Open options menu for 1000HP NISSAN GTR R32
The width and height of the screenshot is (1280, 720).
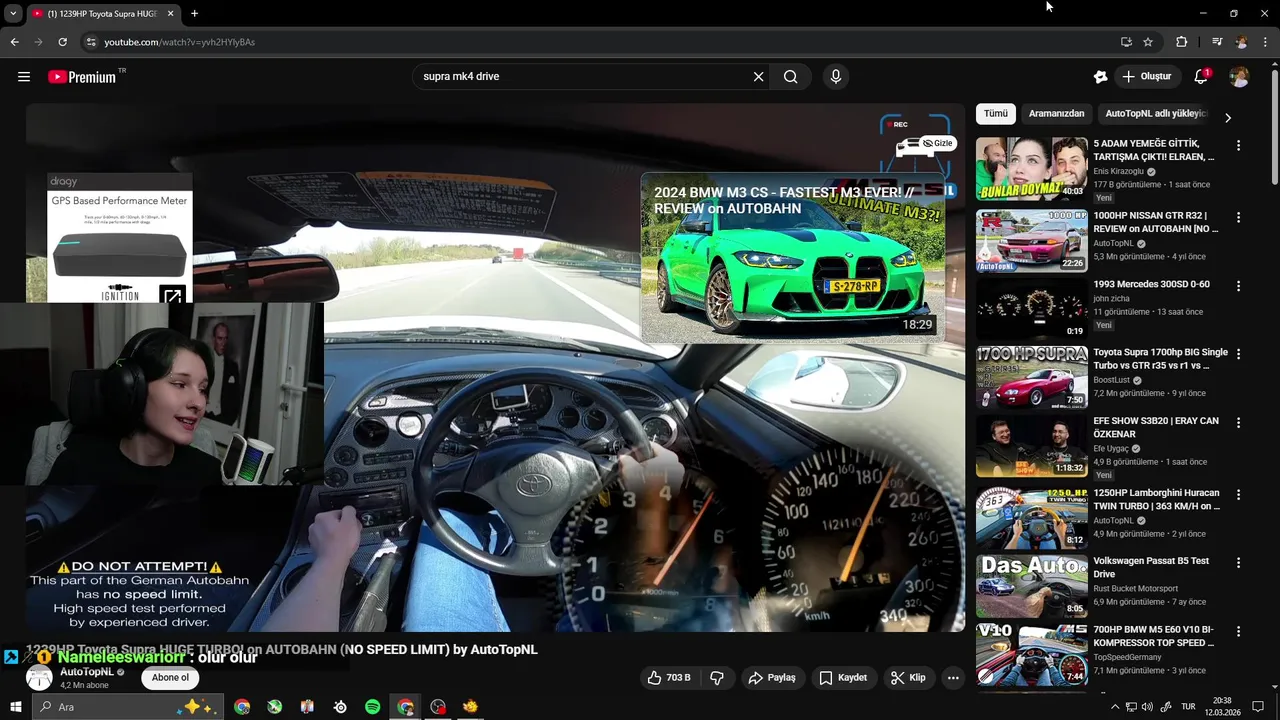tap(1238, 218)
